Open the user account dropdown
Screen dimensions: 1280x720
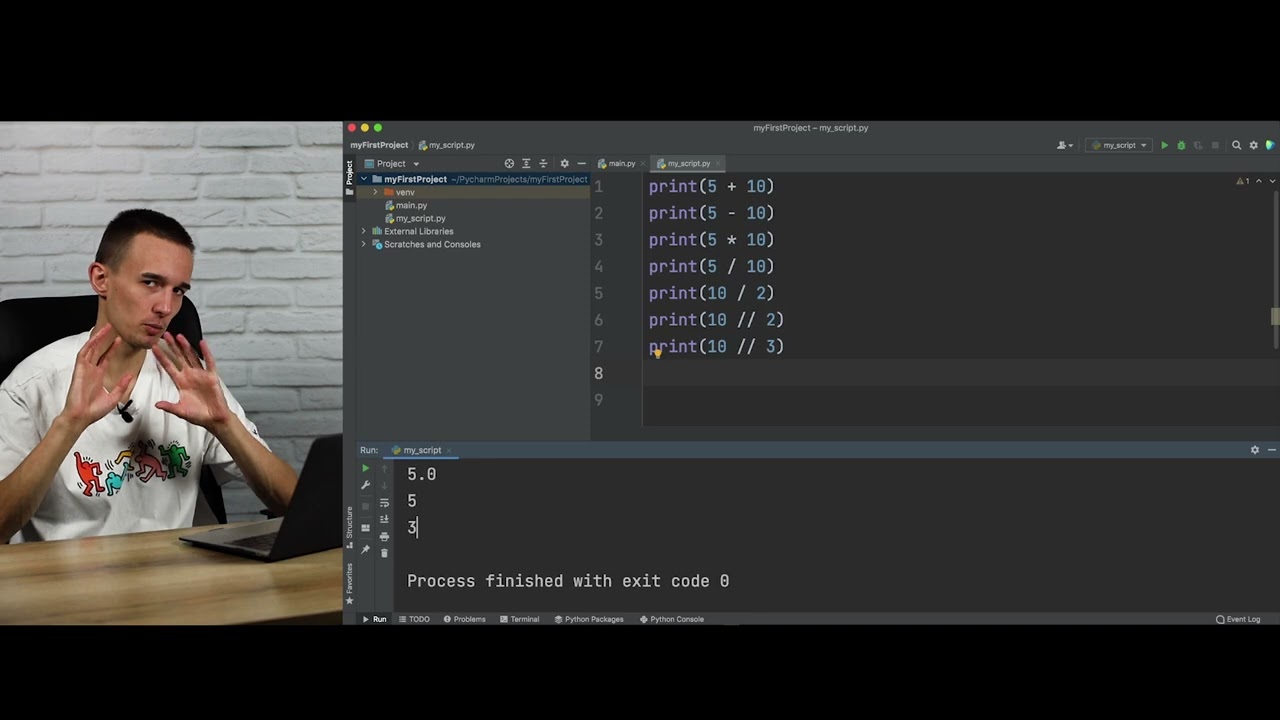click(x=1065, y=145)
